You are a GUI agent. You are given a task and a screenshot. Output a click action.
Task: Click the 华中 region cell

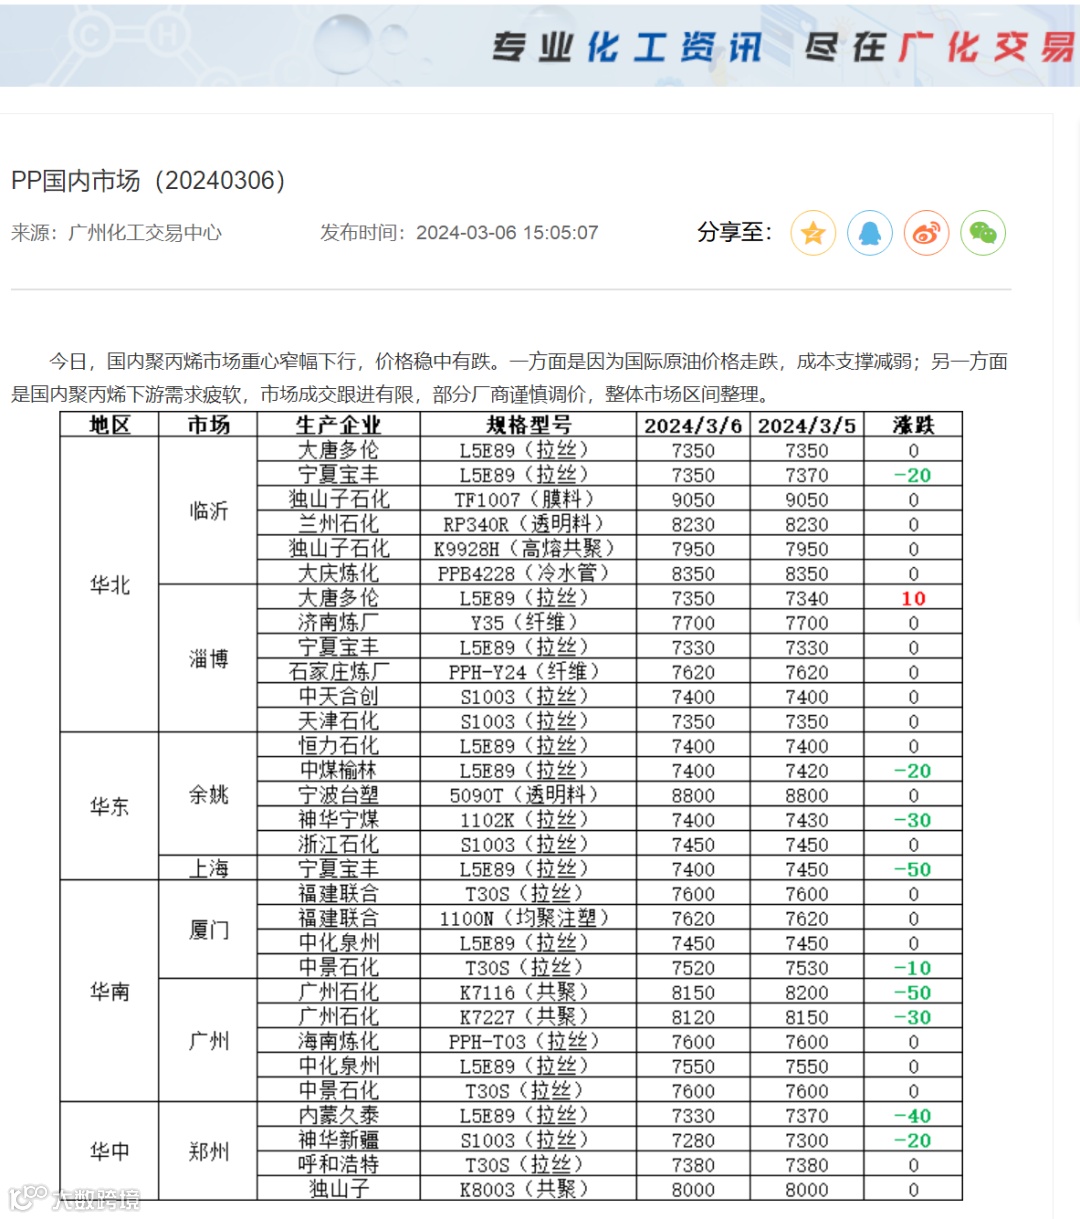110,1152
